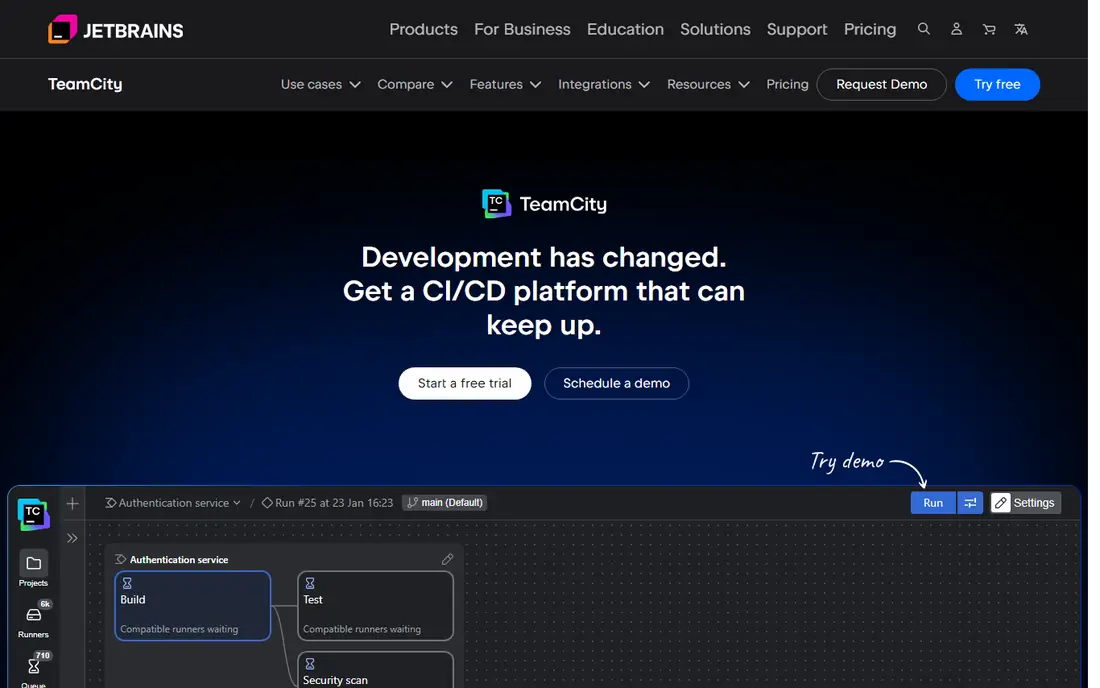Click the TeamCity logo in hero section
Screen dimensions: 1100x688
tap(544, 204)
